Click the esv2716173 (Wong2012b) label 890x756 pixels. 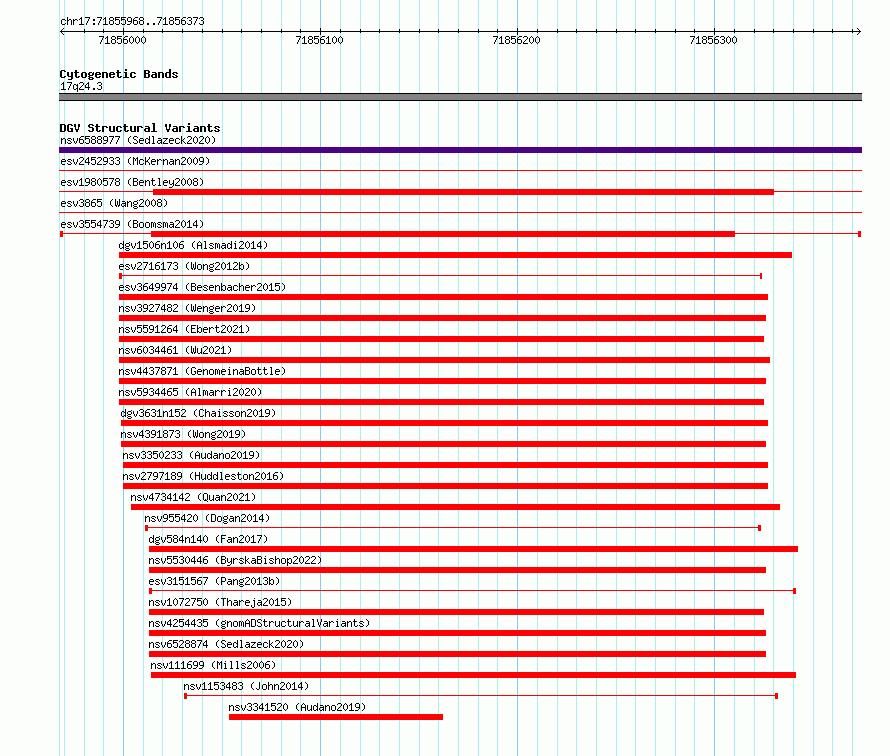[x=184, y=266]
